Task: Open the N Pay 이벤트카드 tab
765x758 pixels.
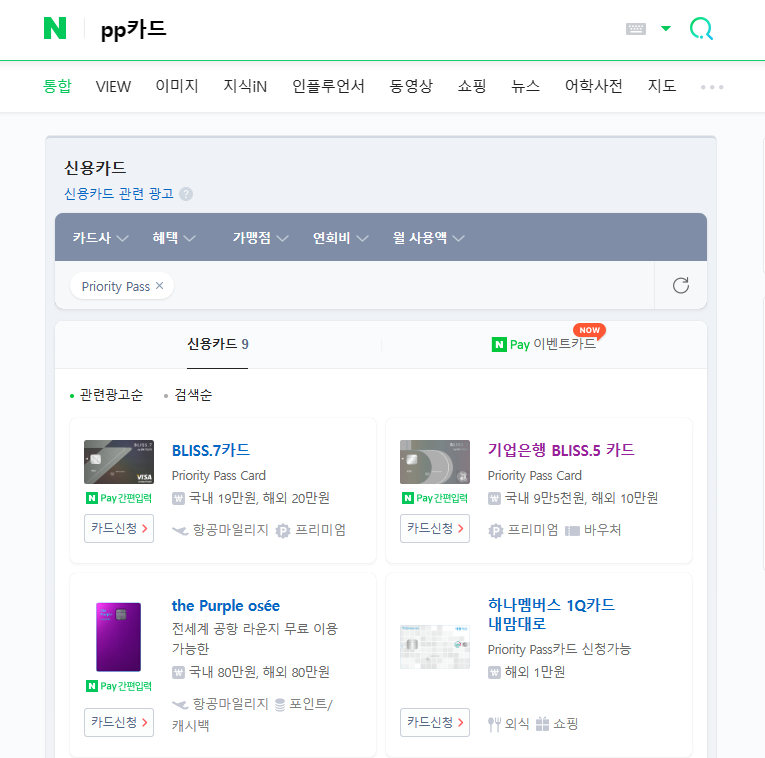Action: (x=544, y=344)
